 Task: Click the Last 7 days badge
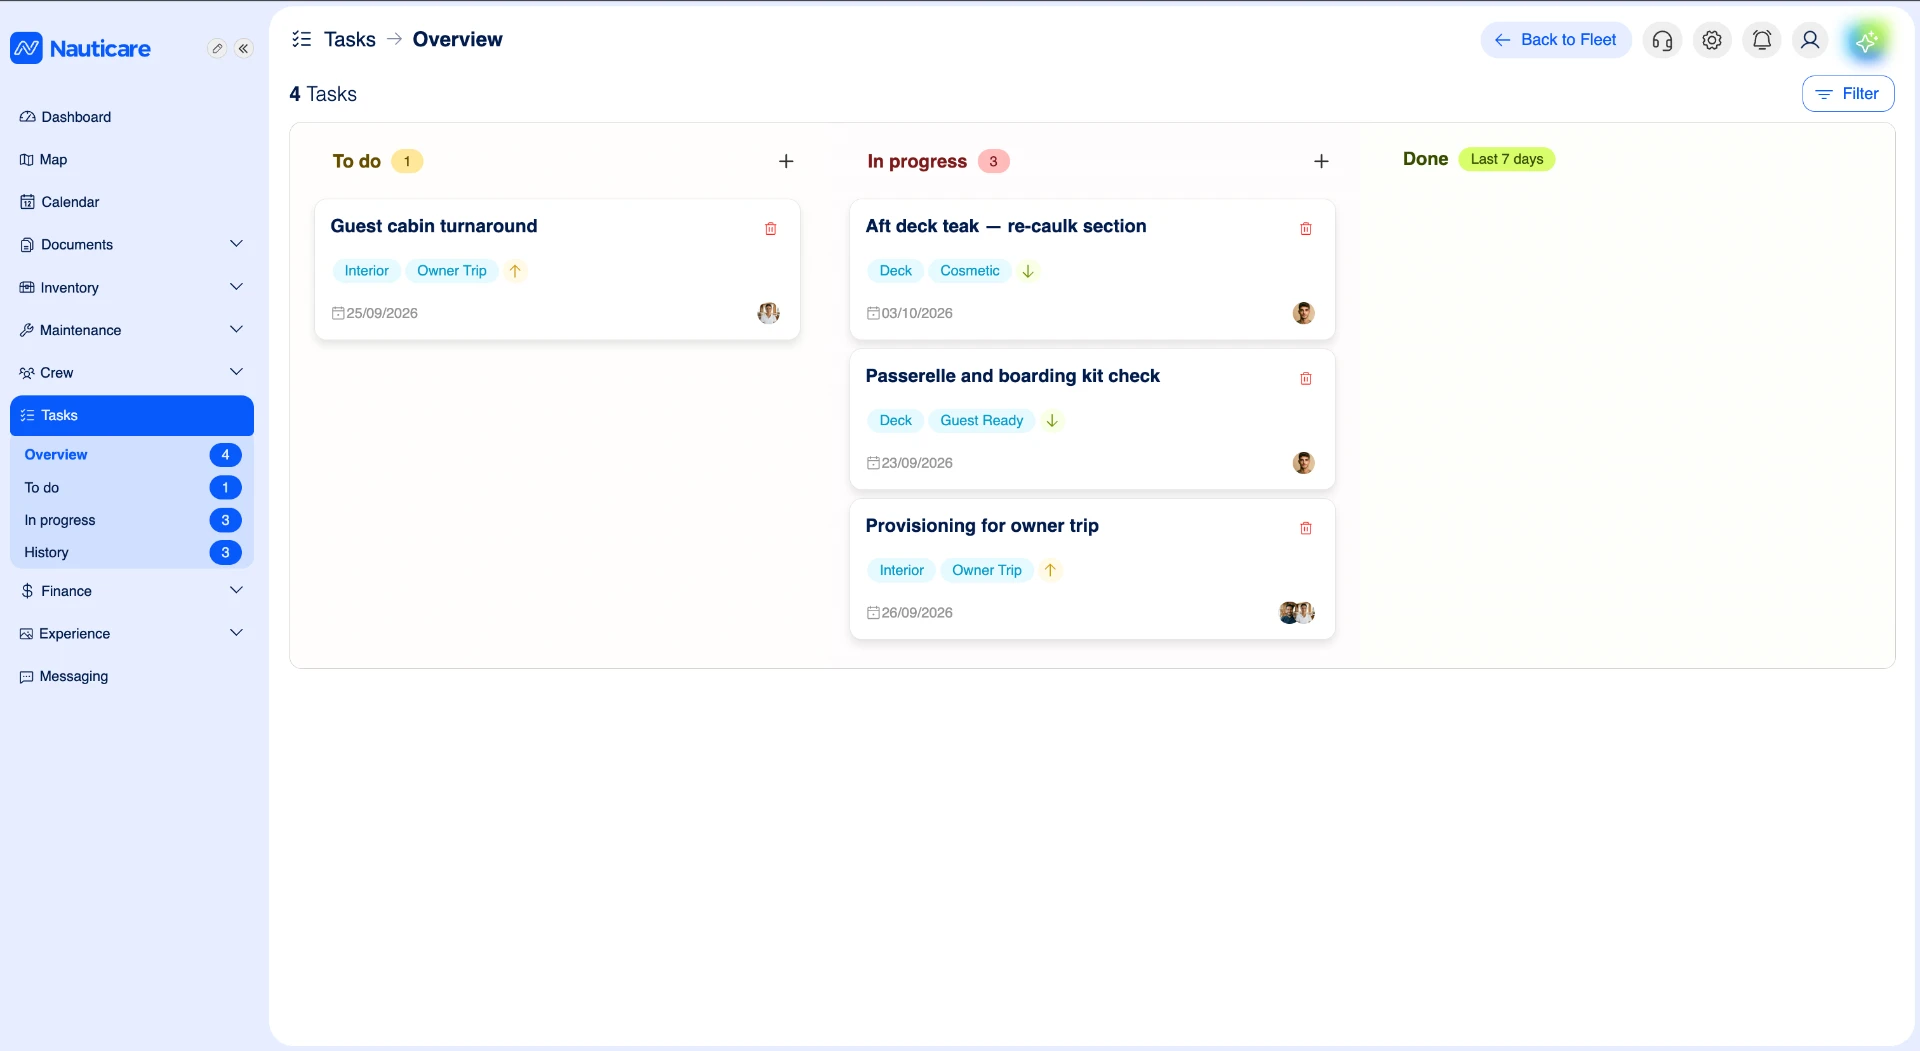tap(1506, 159)
